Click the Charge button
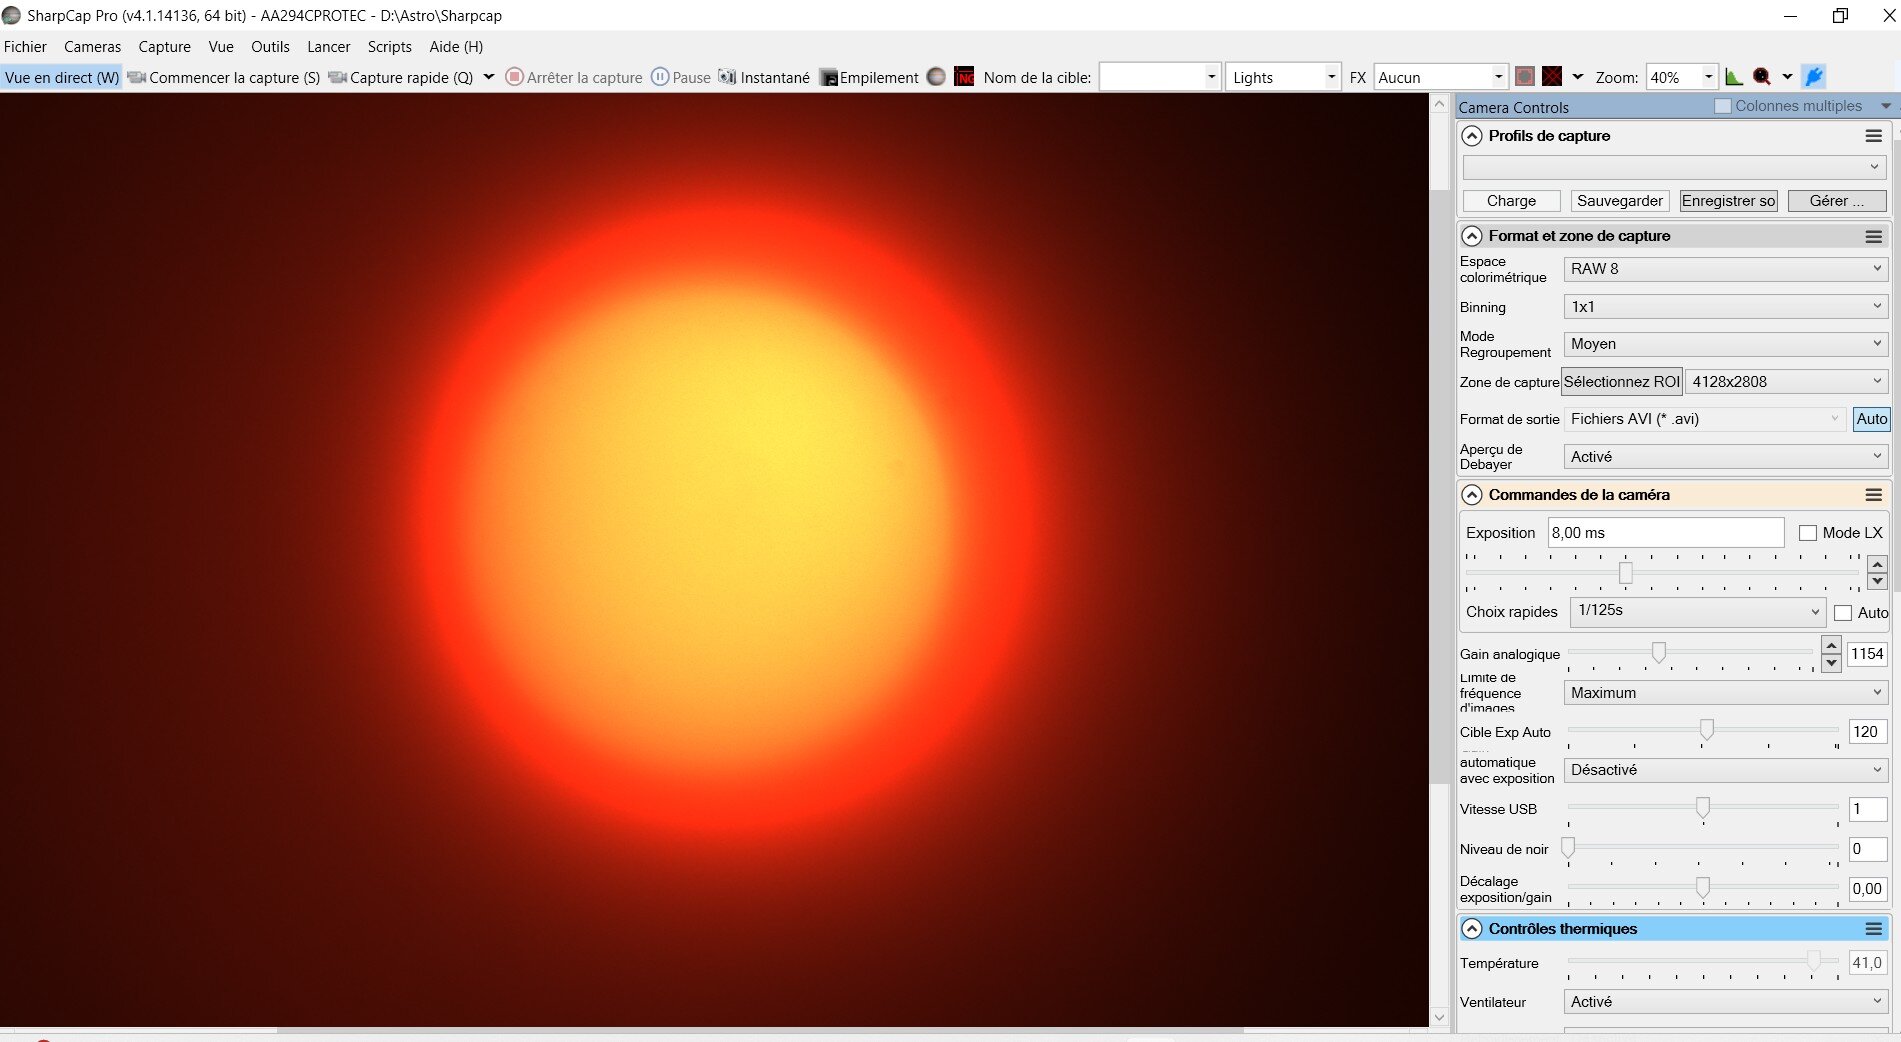The image size is (1901, 1042). (1511, 201)
